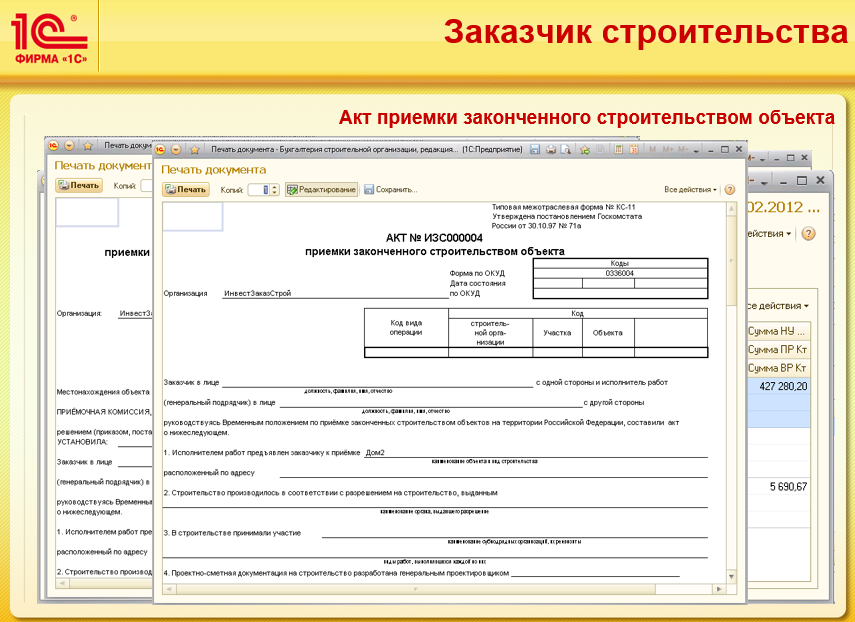Open the title bar dropdown arrow next to M-
This screenshot has width=855, height=622.
pyautogui.click(x=696, y=150)
